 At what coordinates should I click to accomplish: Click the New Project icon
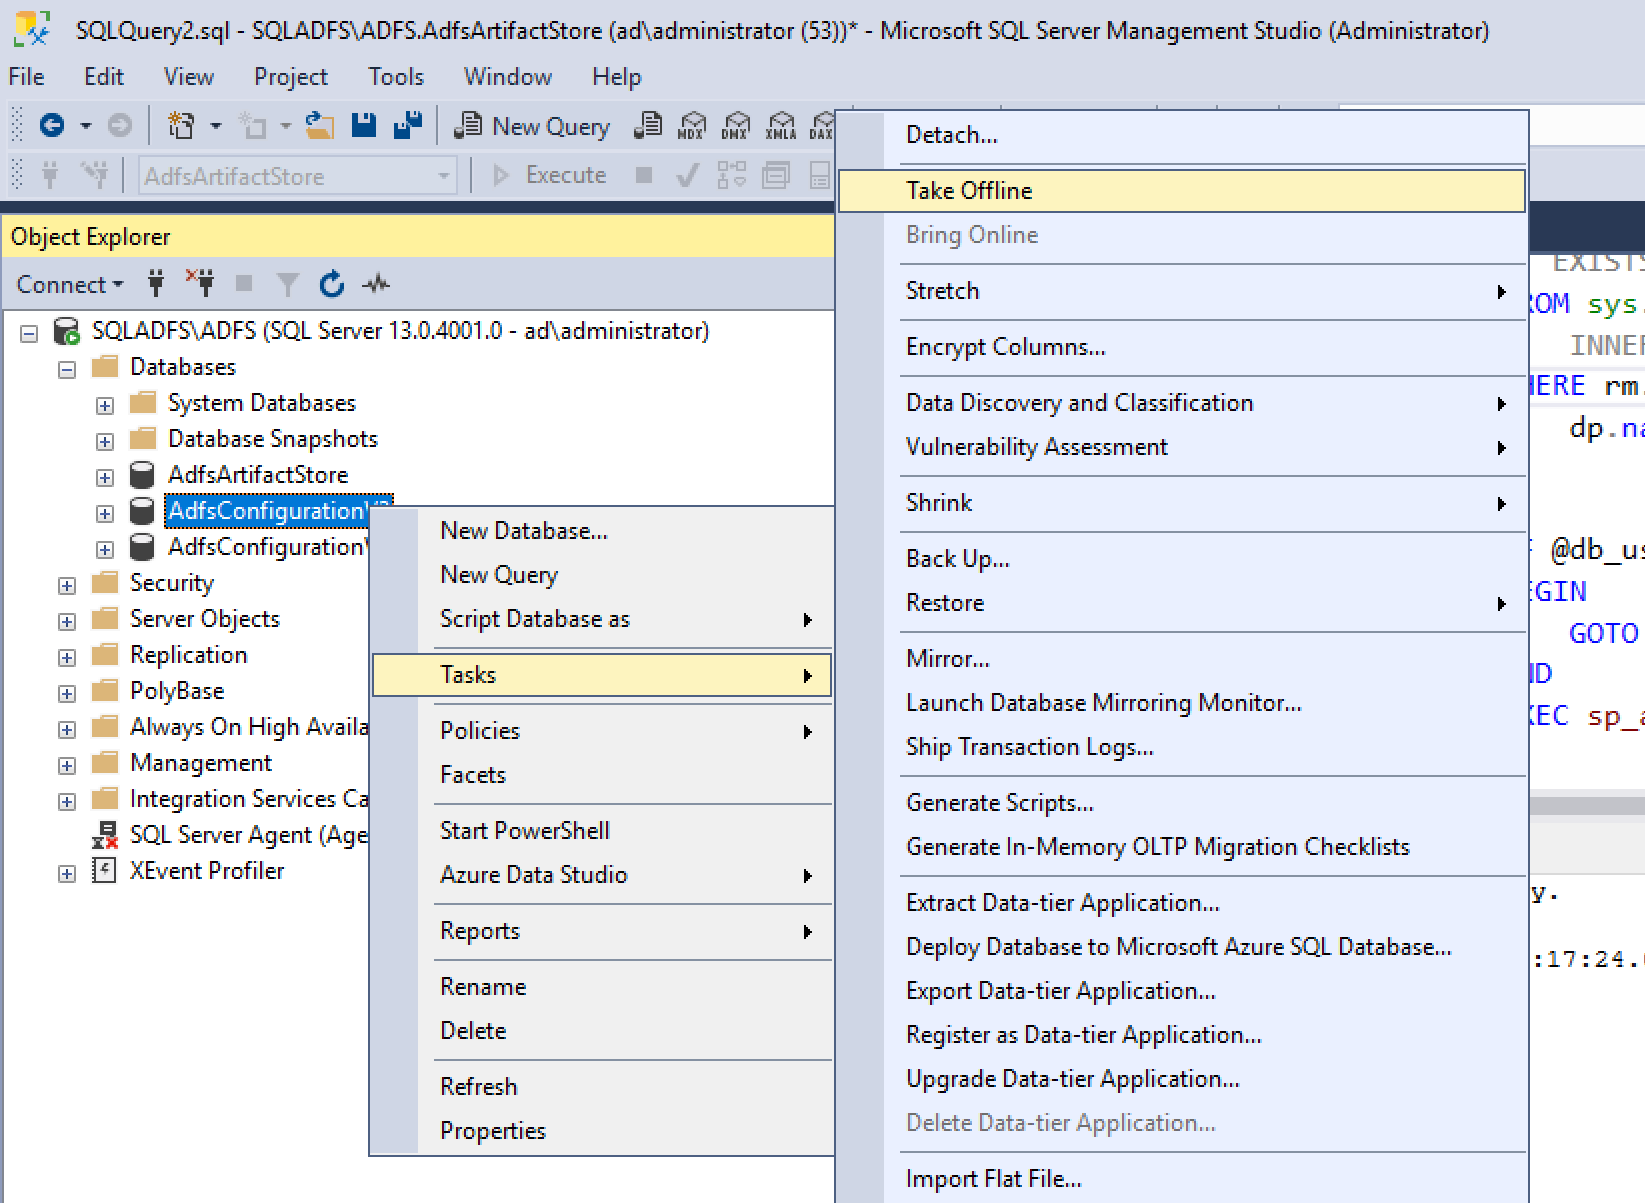click(x=181, y=125)
